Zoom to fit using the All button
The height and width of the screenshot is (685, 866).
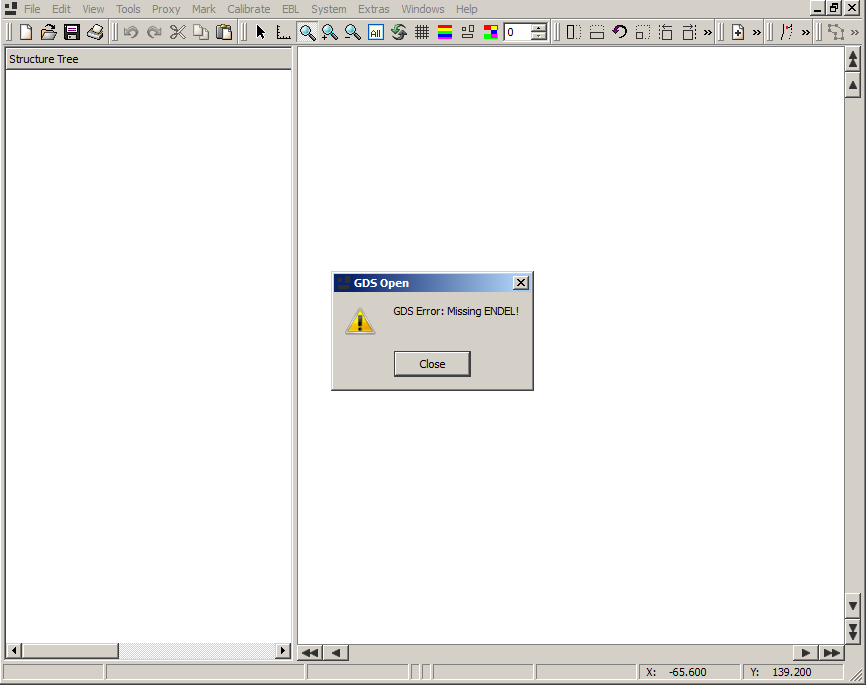coord(376,31)
